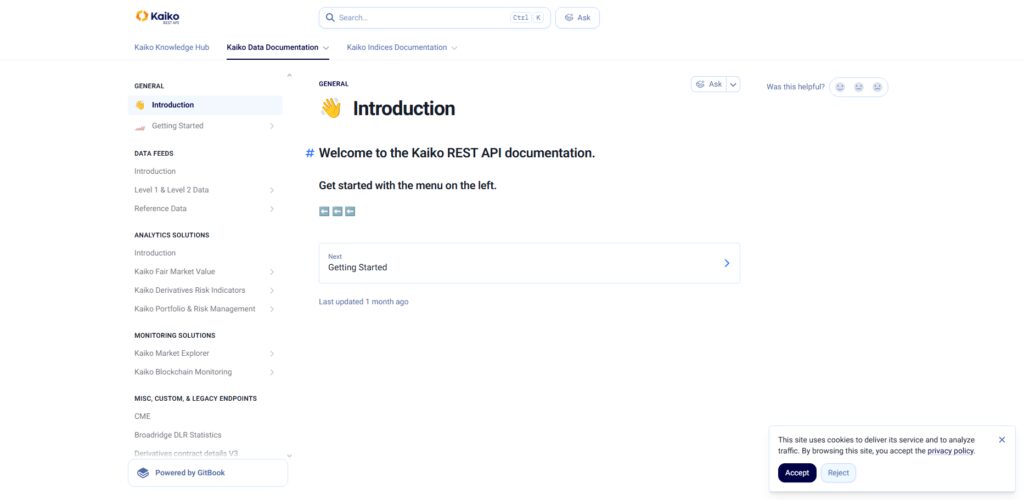Accept cookies
This screenshot has width=1024, height=500.
coord(797,473)
